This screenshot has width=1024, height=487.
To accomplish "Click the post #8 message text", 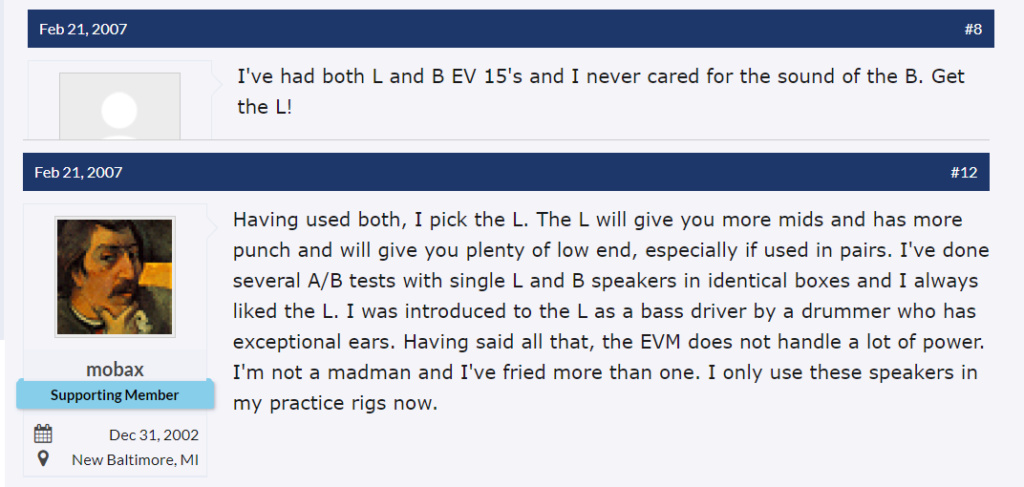I will point(601,91).
